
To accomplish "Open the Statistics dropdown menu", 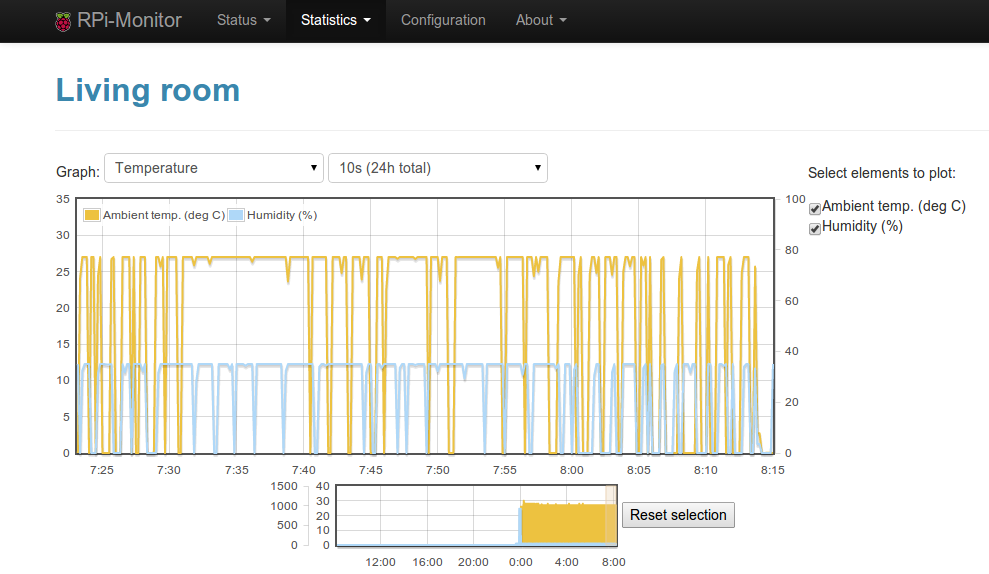I will pyautogui.click(x=336, y=20).
